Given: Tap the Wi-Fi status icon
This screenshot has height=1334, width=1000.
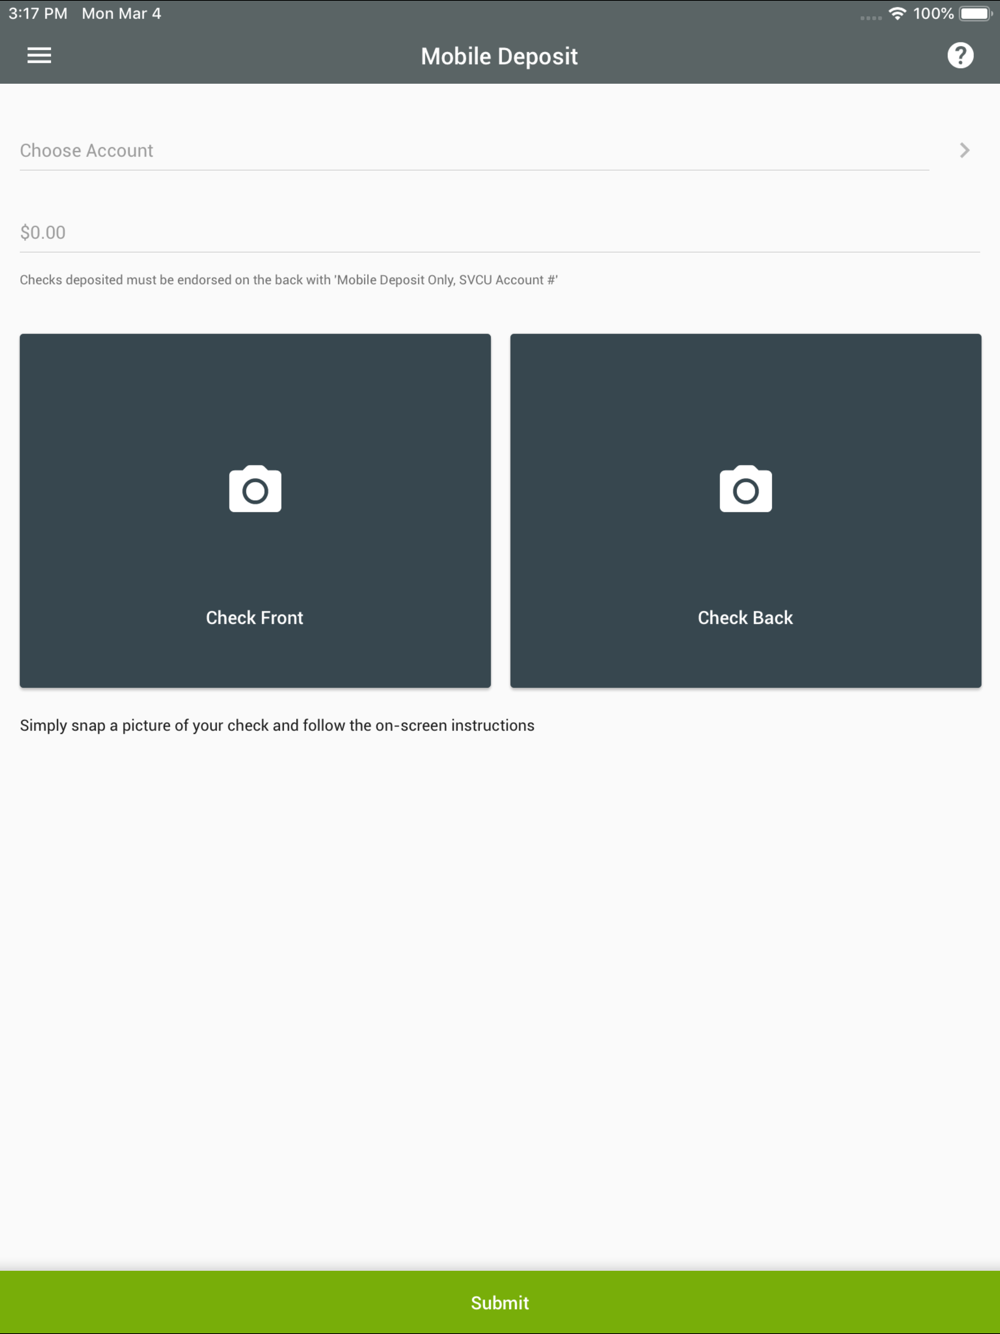Looking at the screenshot, I should (897, 14).
